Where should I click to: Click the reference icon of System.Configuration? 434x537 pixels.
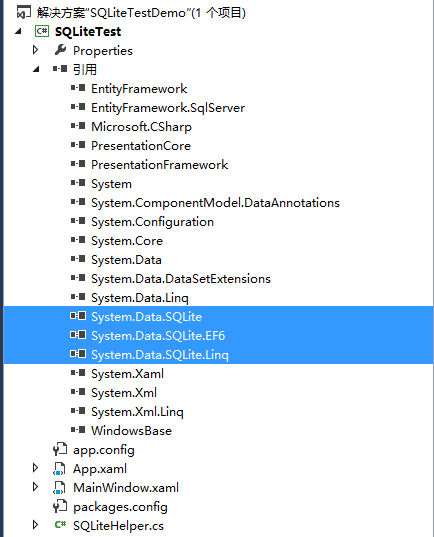coord(78,221)
